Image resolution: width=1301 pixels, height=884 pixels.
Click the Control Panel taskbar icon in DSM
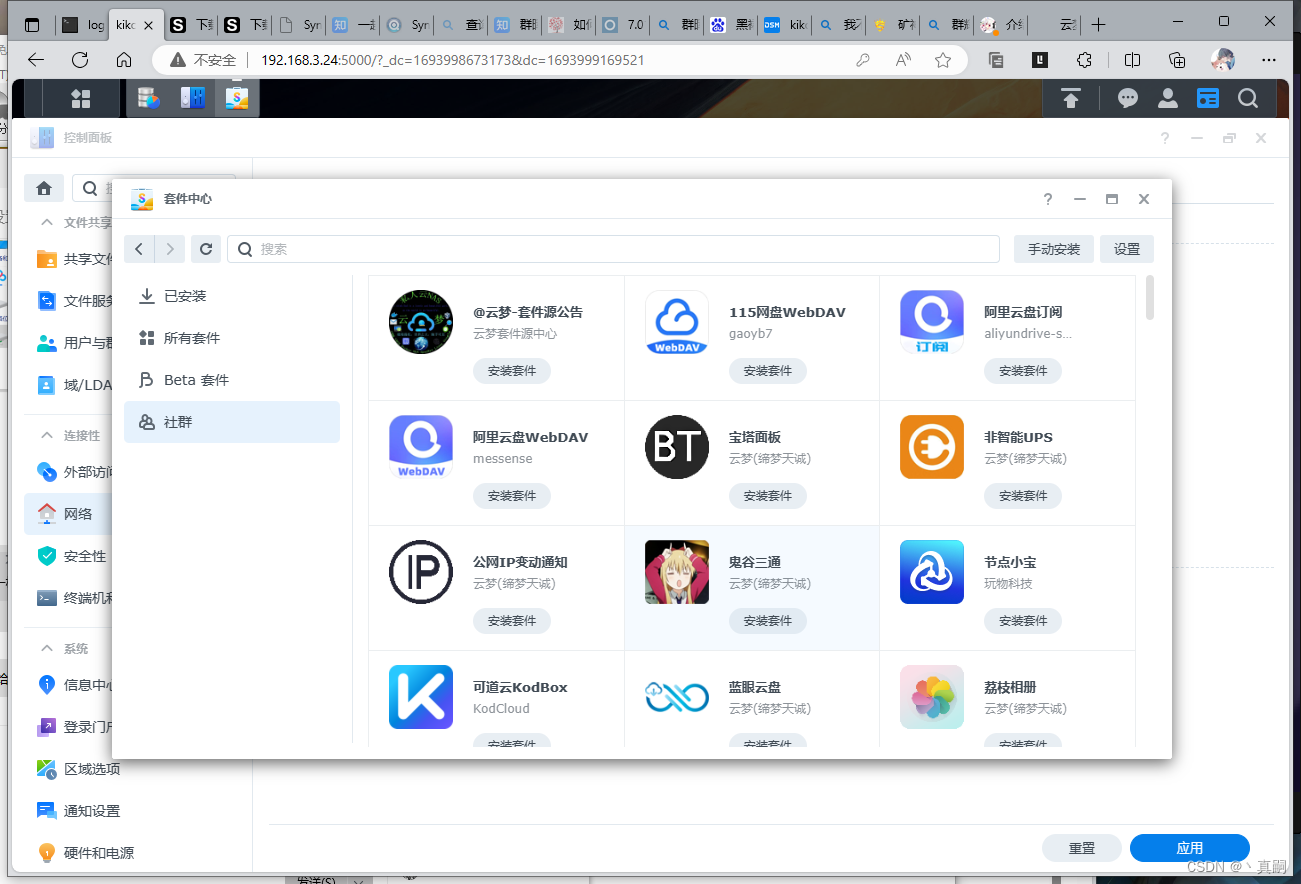click(x=192, y=98)
